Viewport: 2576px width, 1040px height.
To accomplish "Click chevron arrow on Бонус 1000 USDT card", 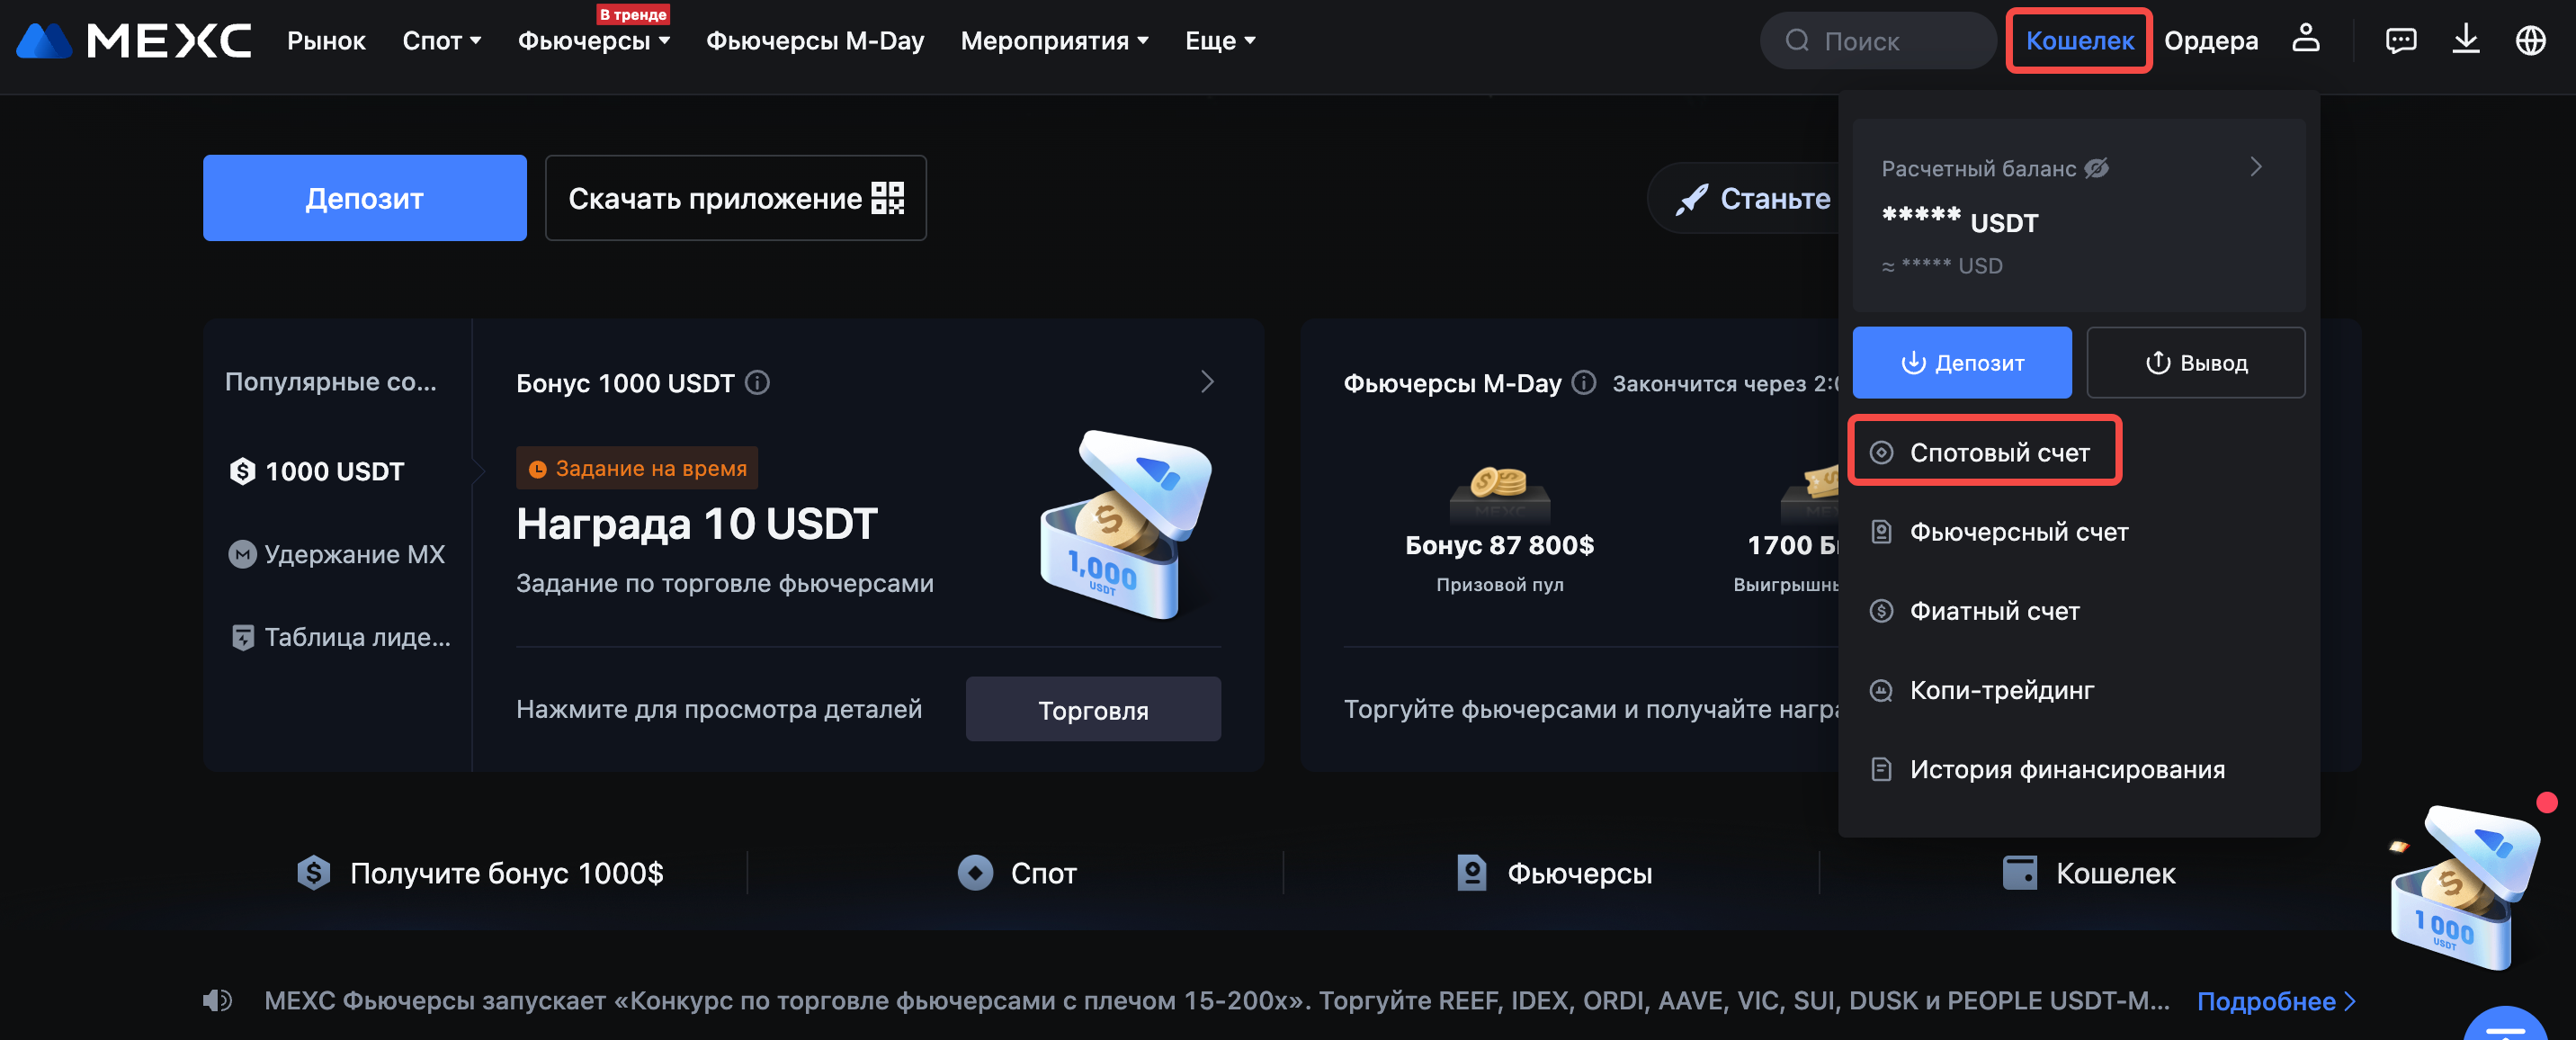I will pyautogui.click(x=1207, y=382).
